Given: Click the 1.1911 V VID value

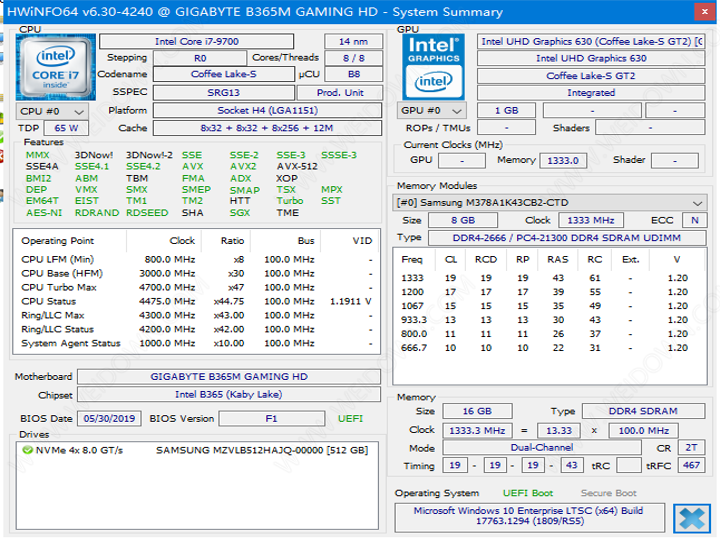Looking at the screenshot, I should (350, 302).
